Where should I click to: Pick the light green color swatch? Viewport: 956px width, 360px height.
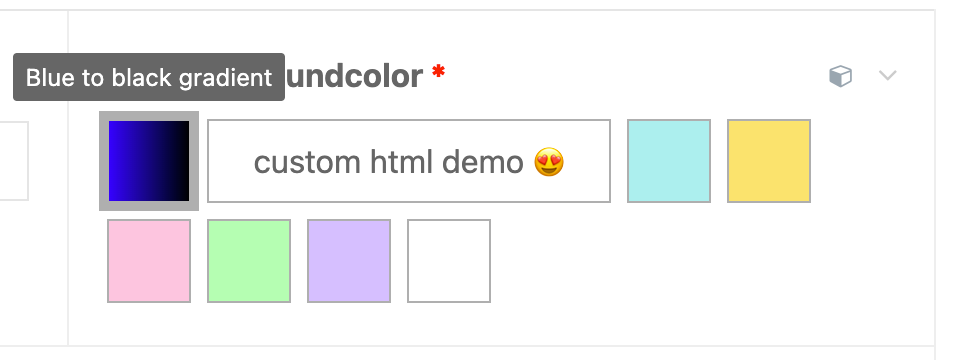pos(249,261)
